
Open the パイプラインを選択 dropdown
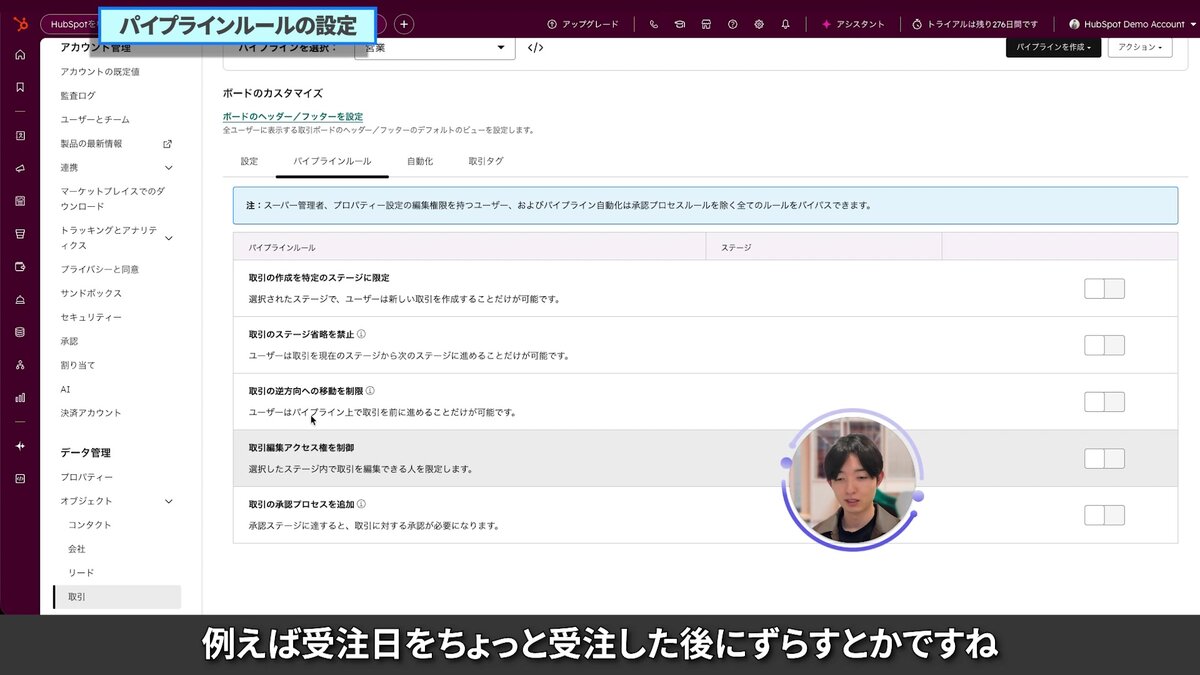434,47
